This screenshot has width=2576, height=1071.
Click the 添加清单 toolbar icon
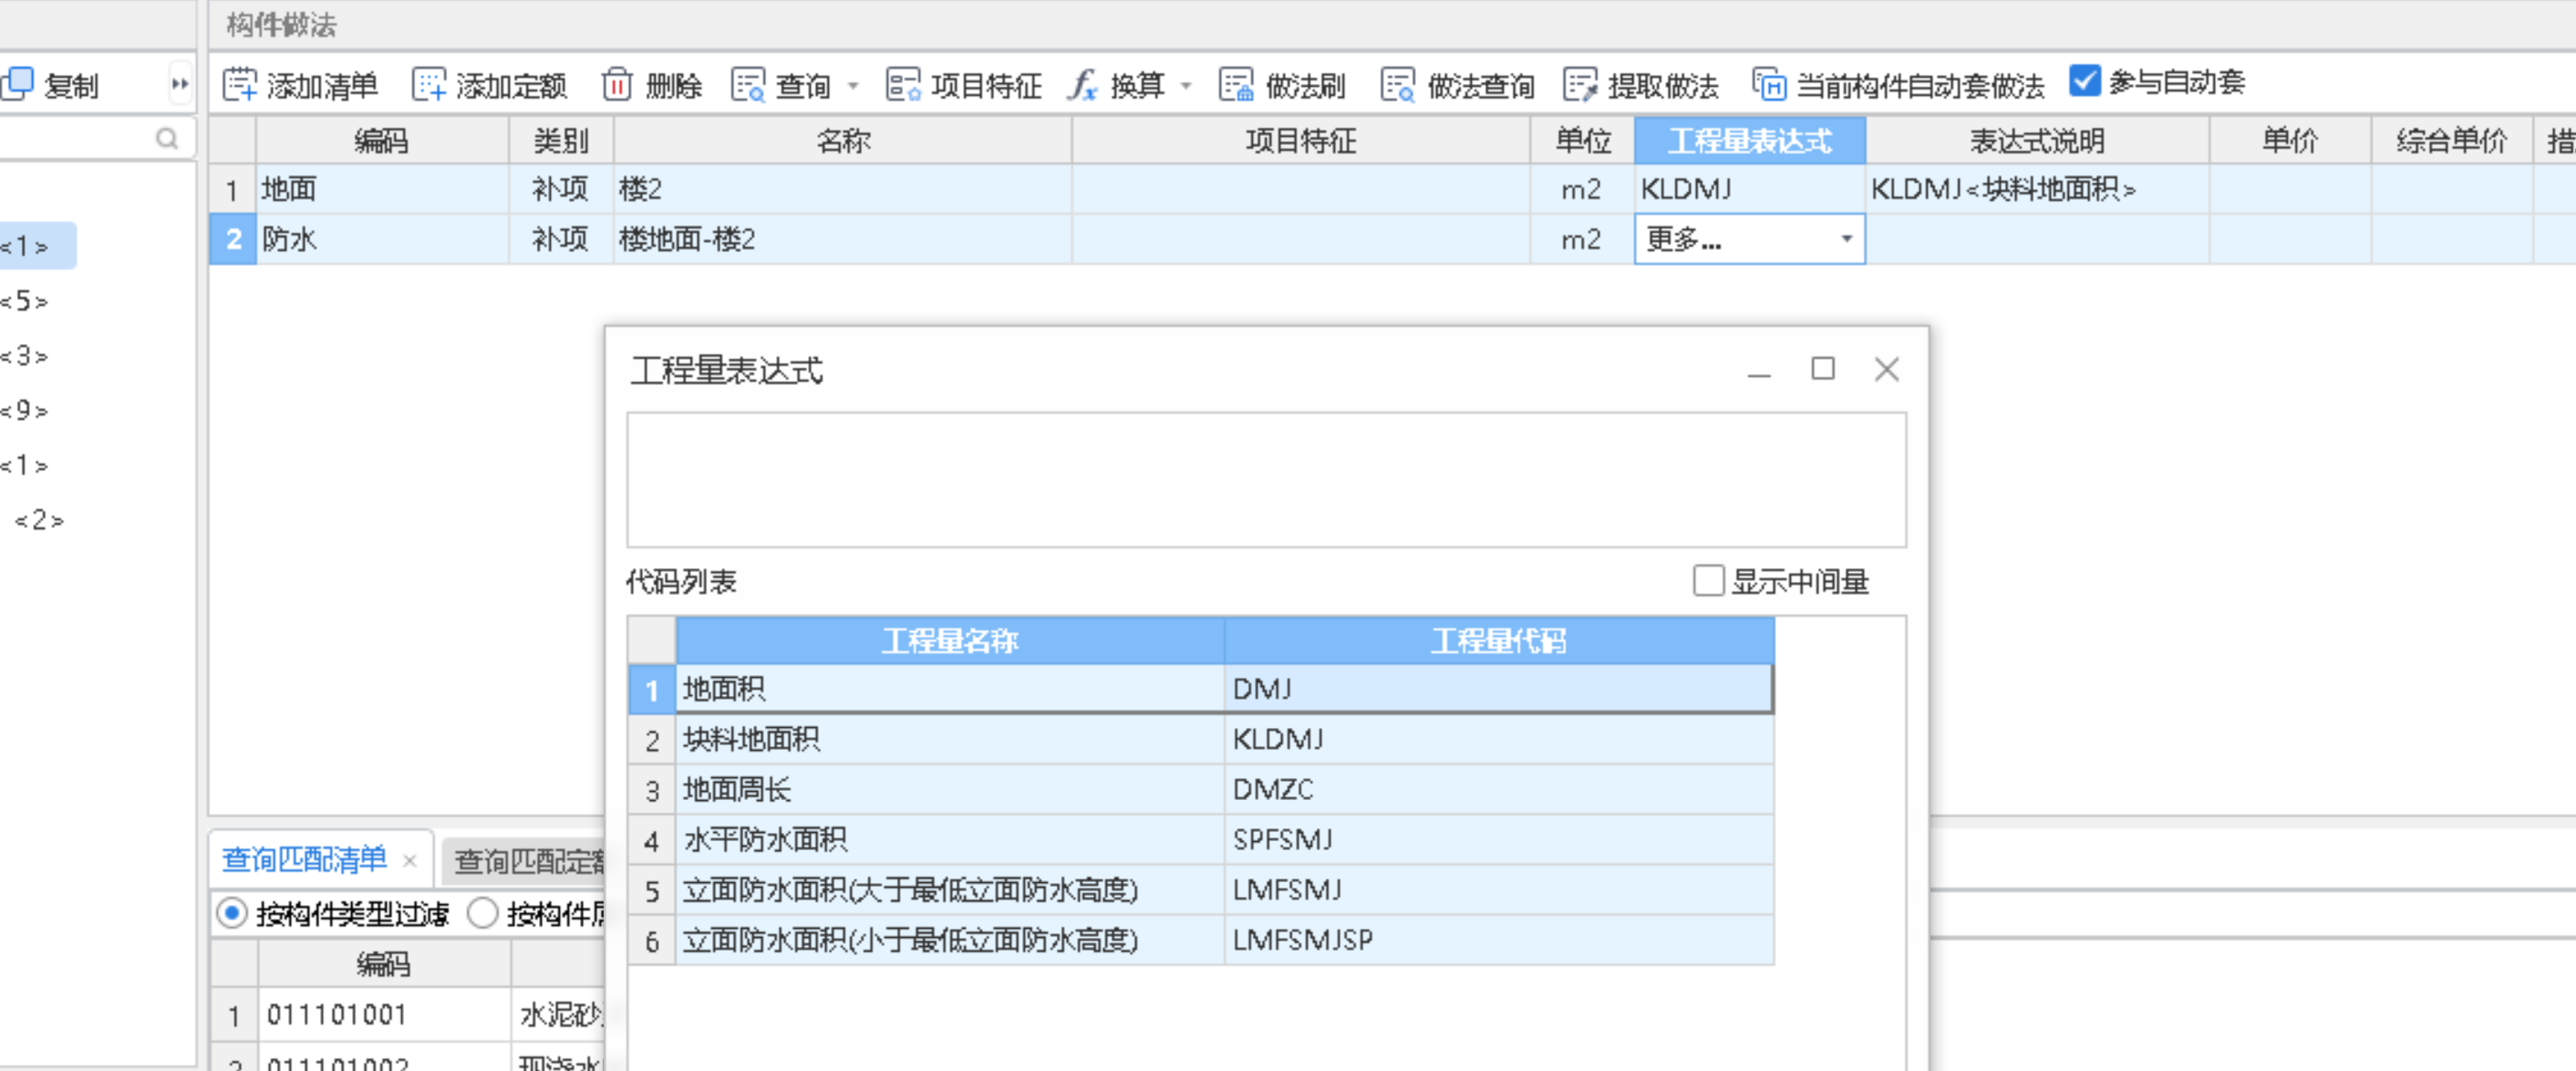[239, 85]
